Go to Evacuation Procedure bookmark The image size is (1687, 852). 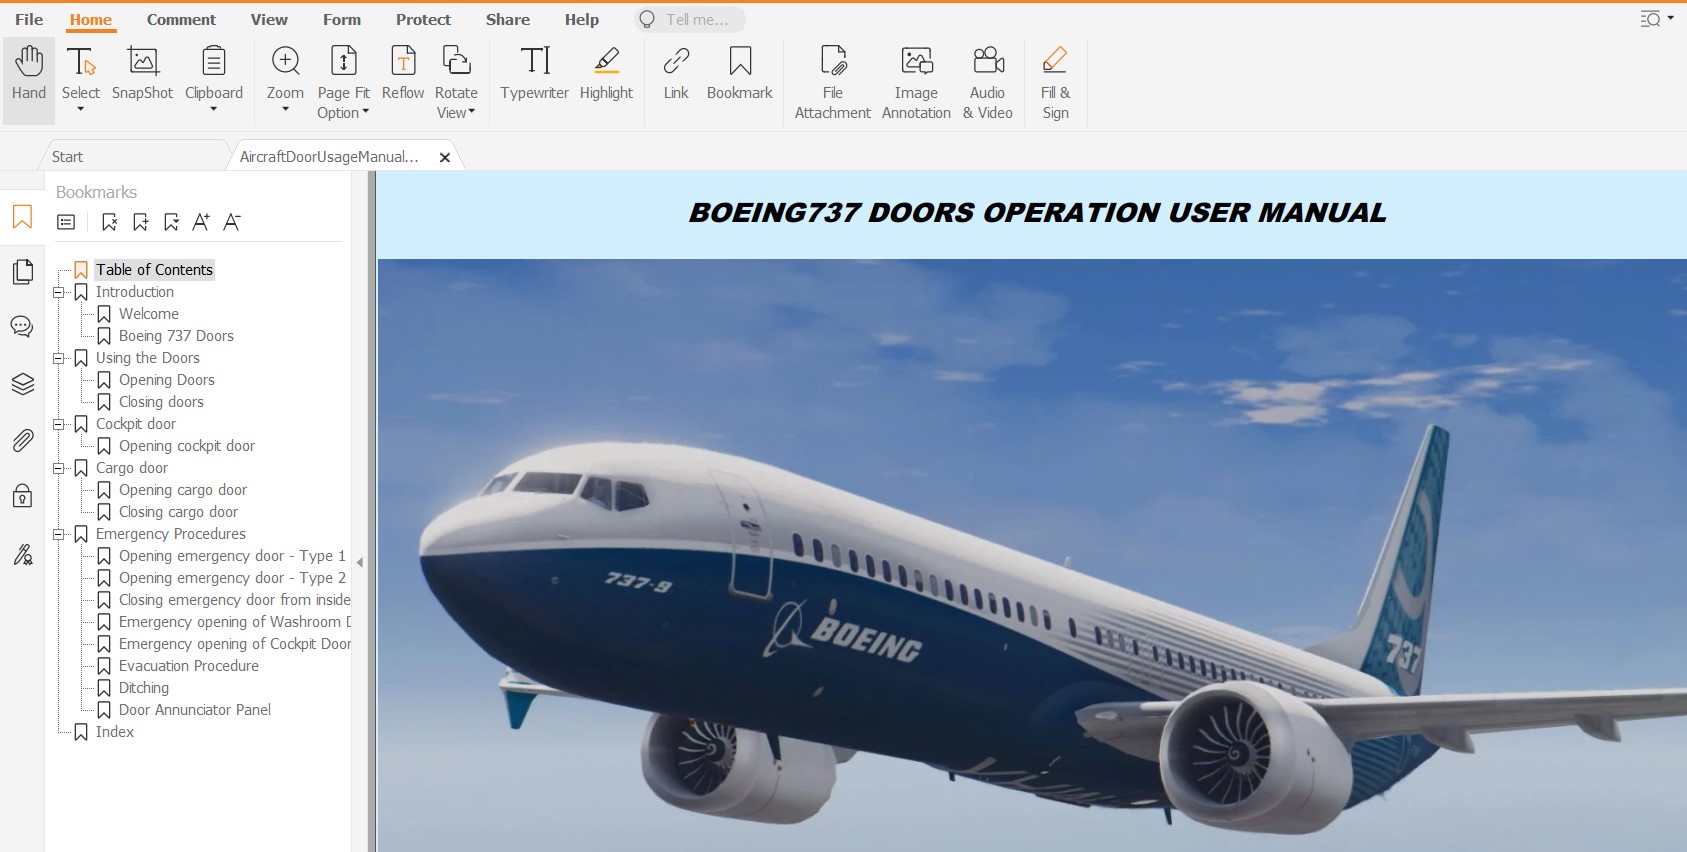pyautogui.click(x=189, y=666)
